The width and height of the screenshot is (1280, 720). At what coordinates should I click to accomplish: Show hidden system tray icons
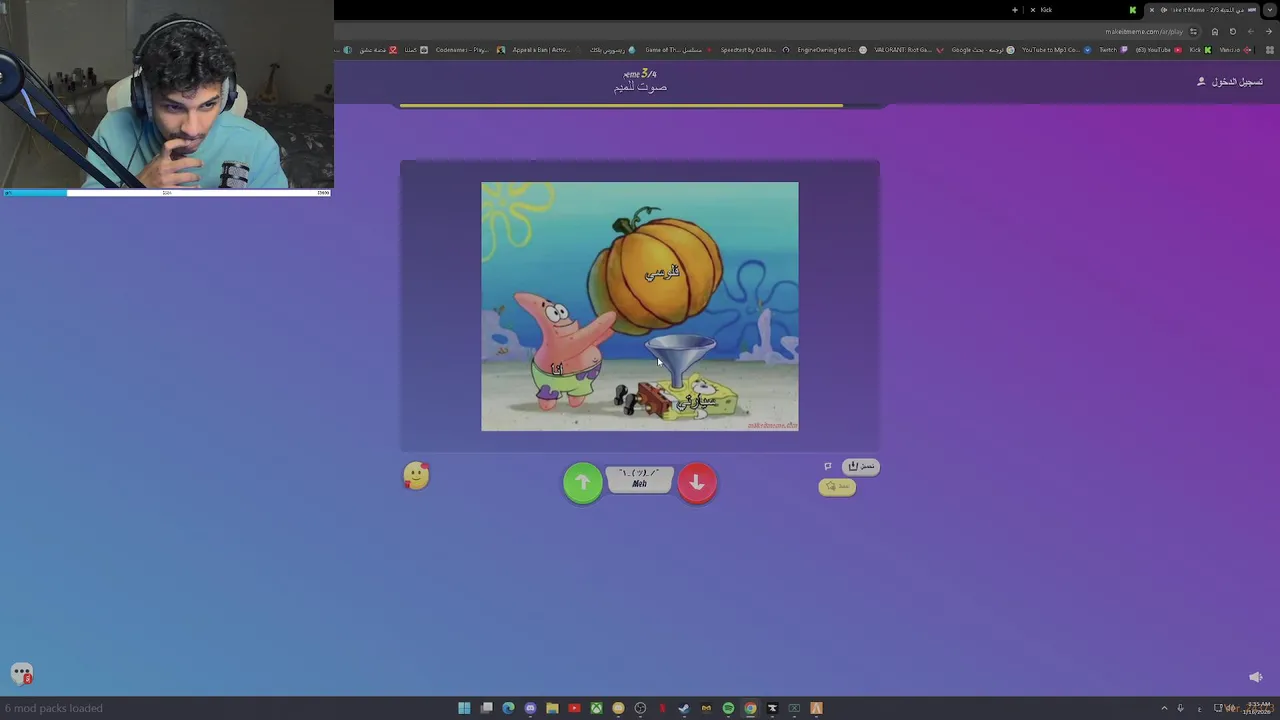(1164, 708)
